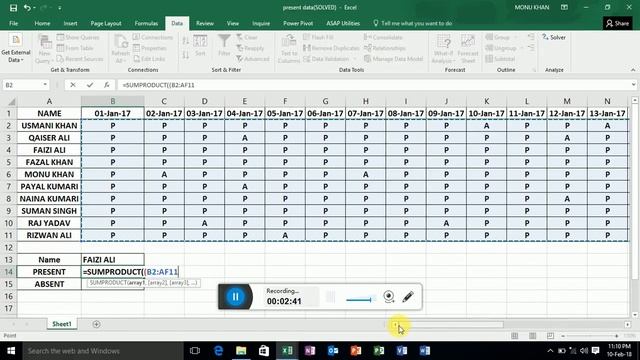Switch to the Insert tab
This screenshot has height=360, width=640.
pos(70,23)
